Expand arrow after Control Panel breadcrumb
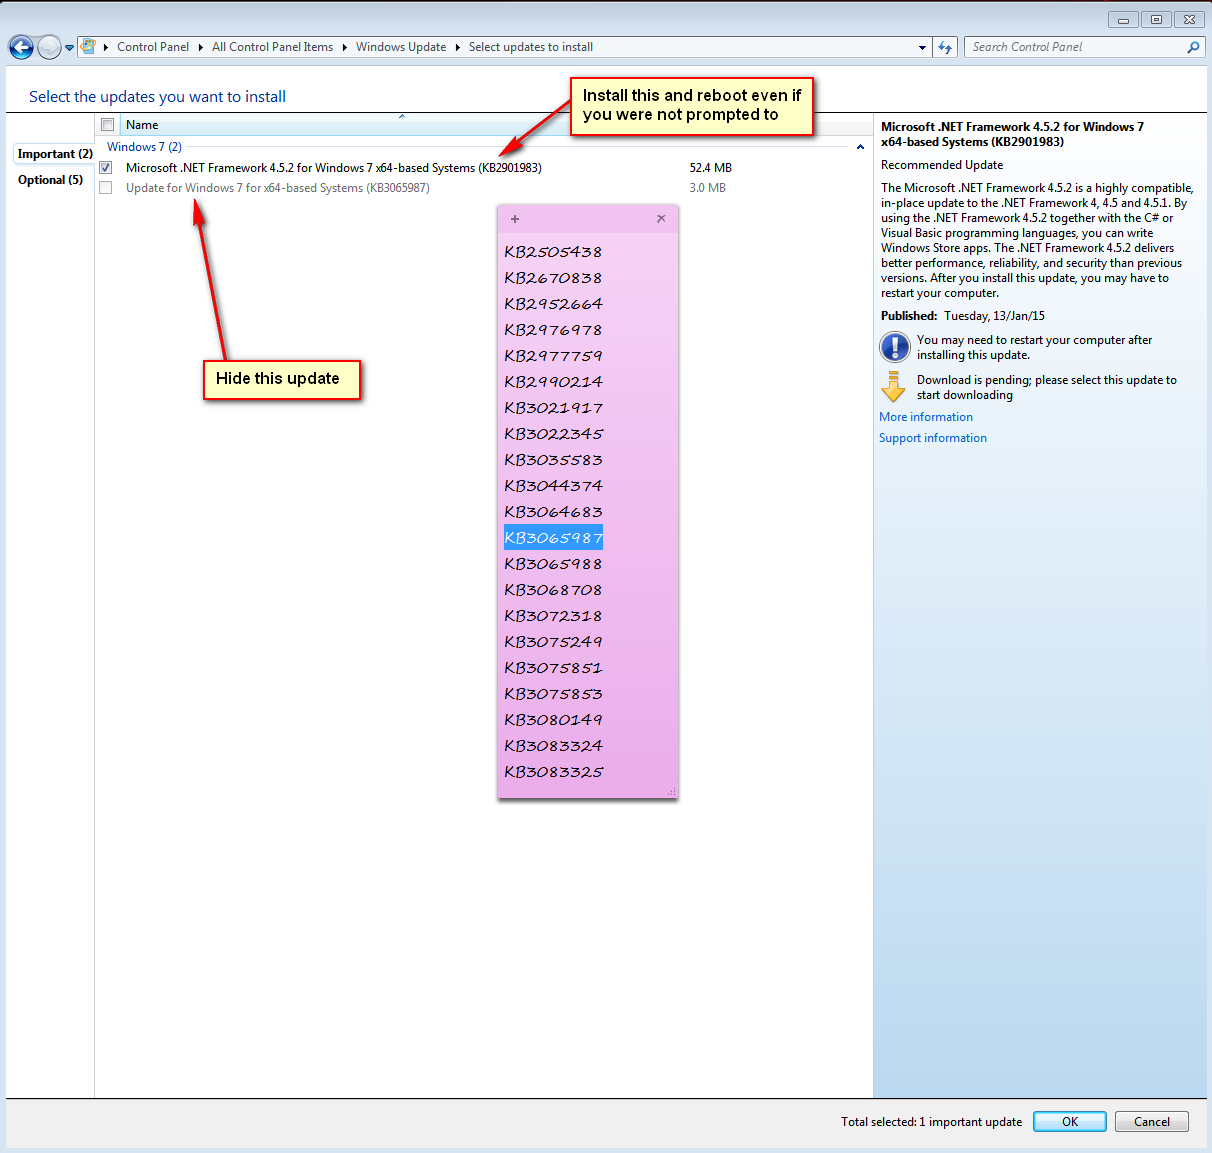 [x=201, y=47]
